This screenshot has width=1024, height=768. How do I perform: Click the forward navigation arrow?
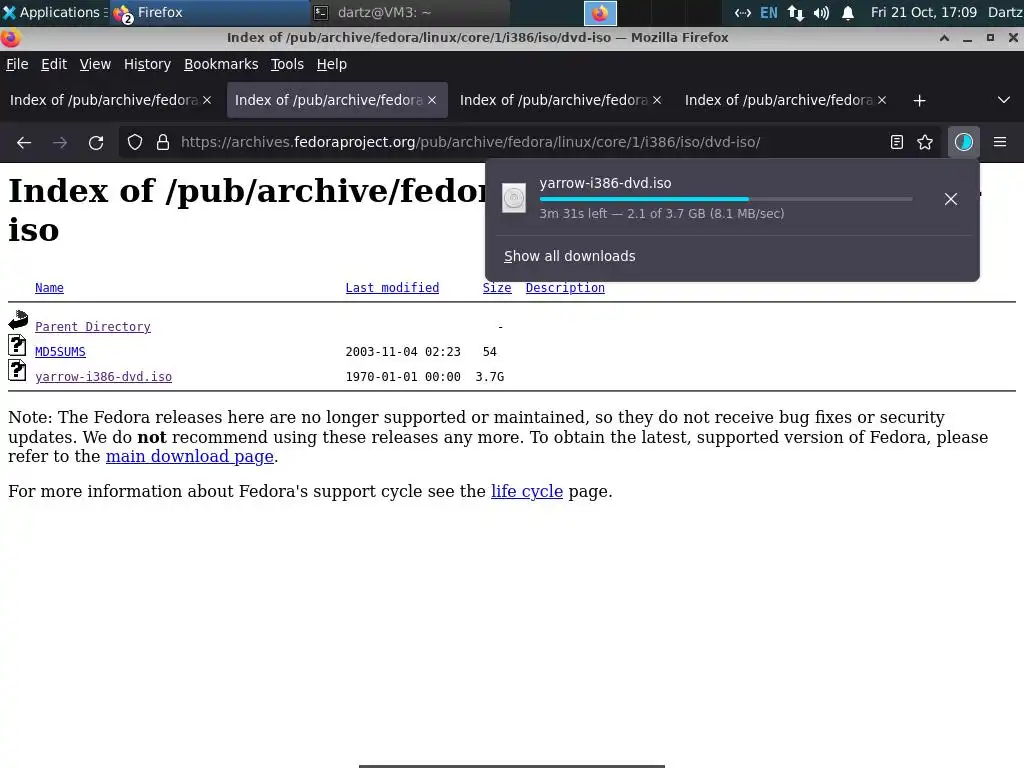(x=60, y=142)
